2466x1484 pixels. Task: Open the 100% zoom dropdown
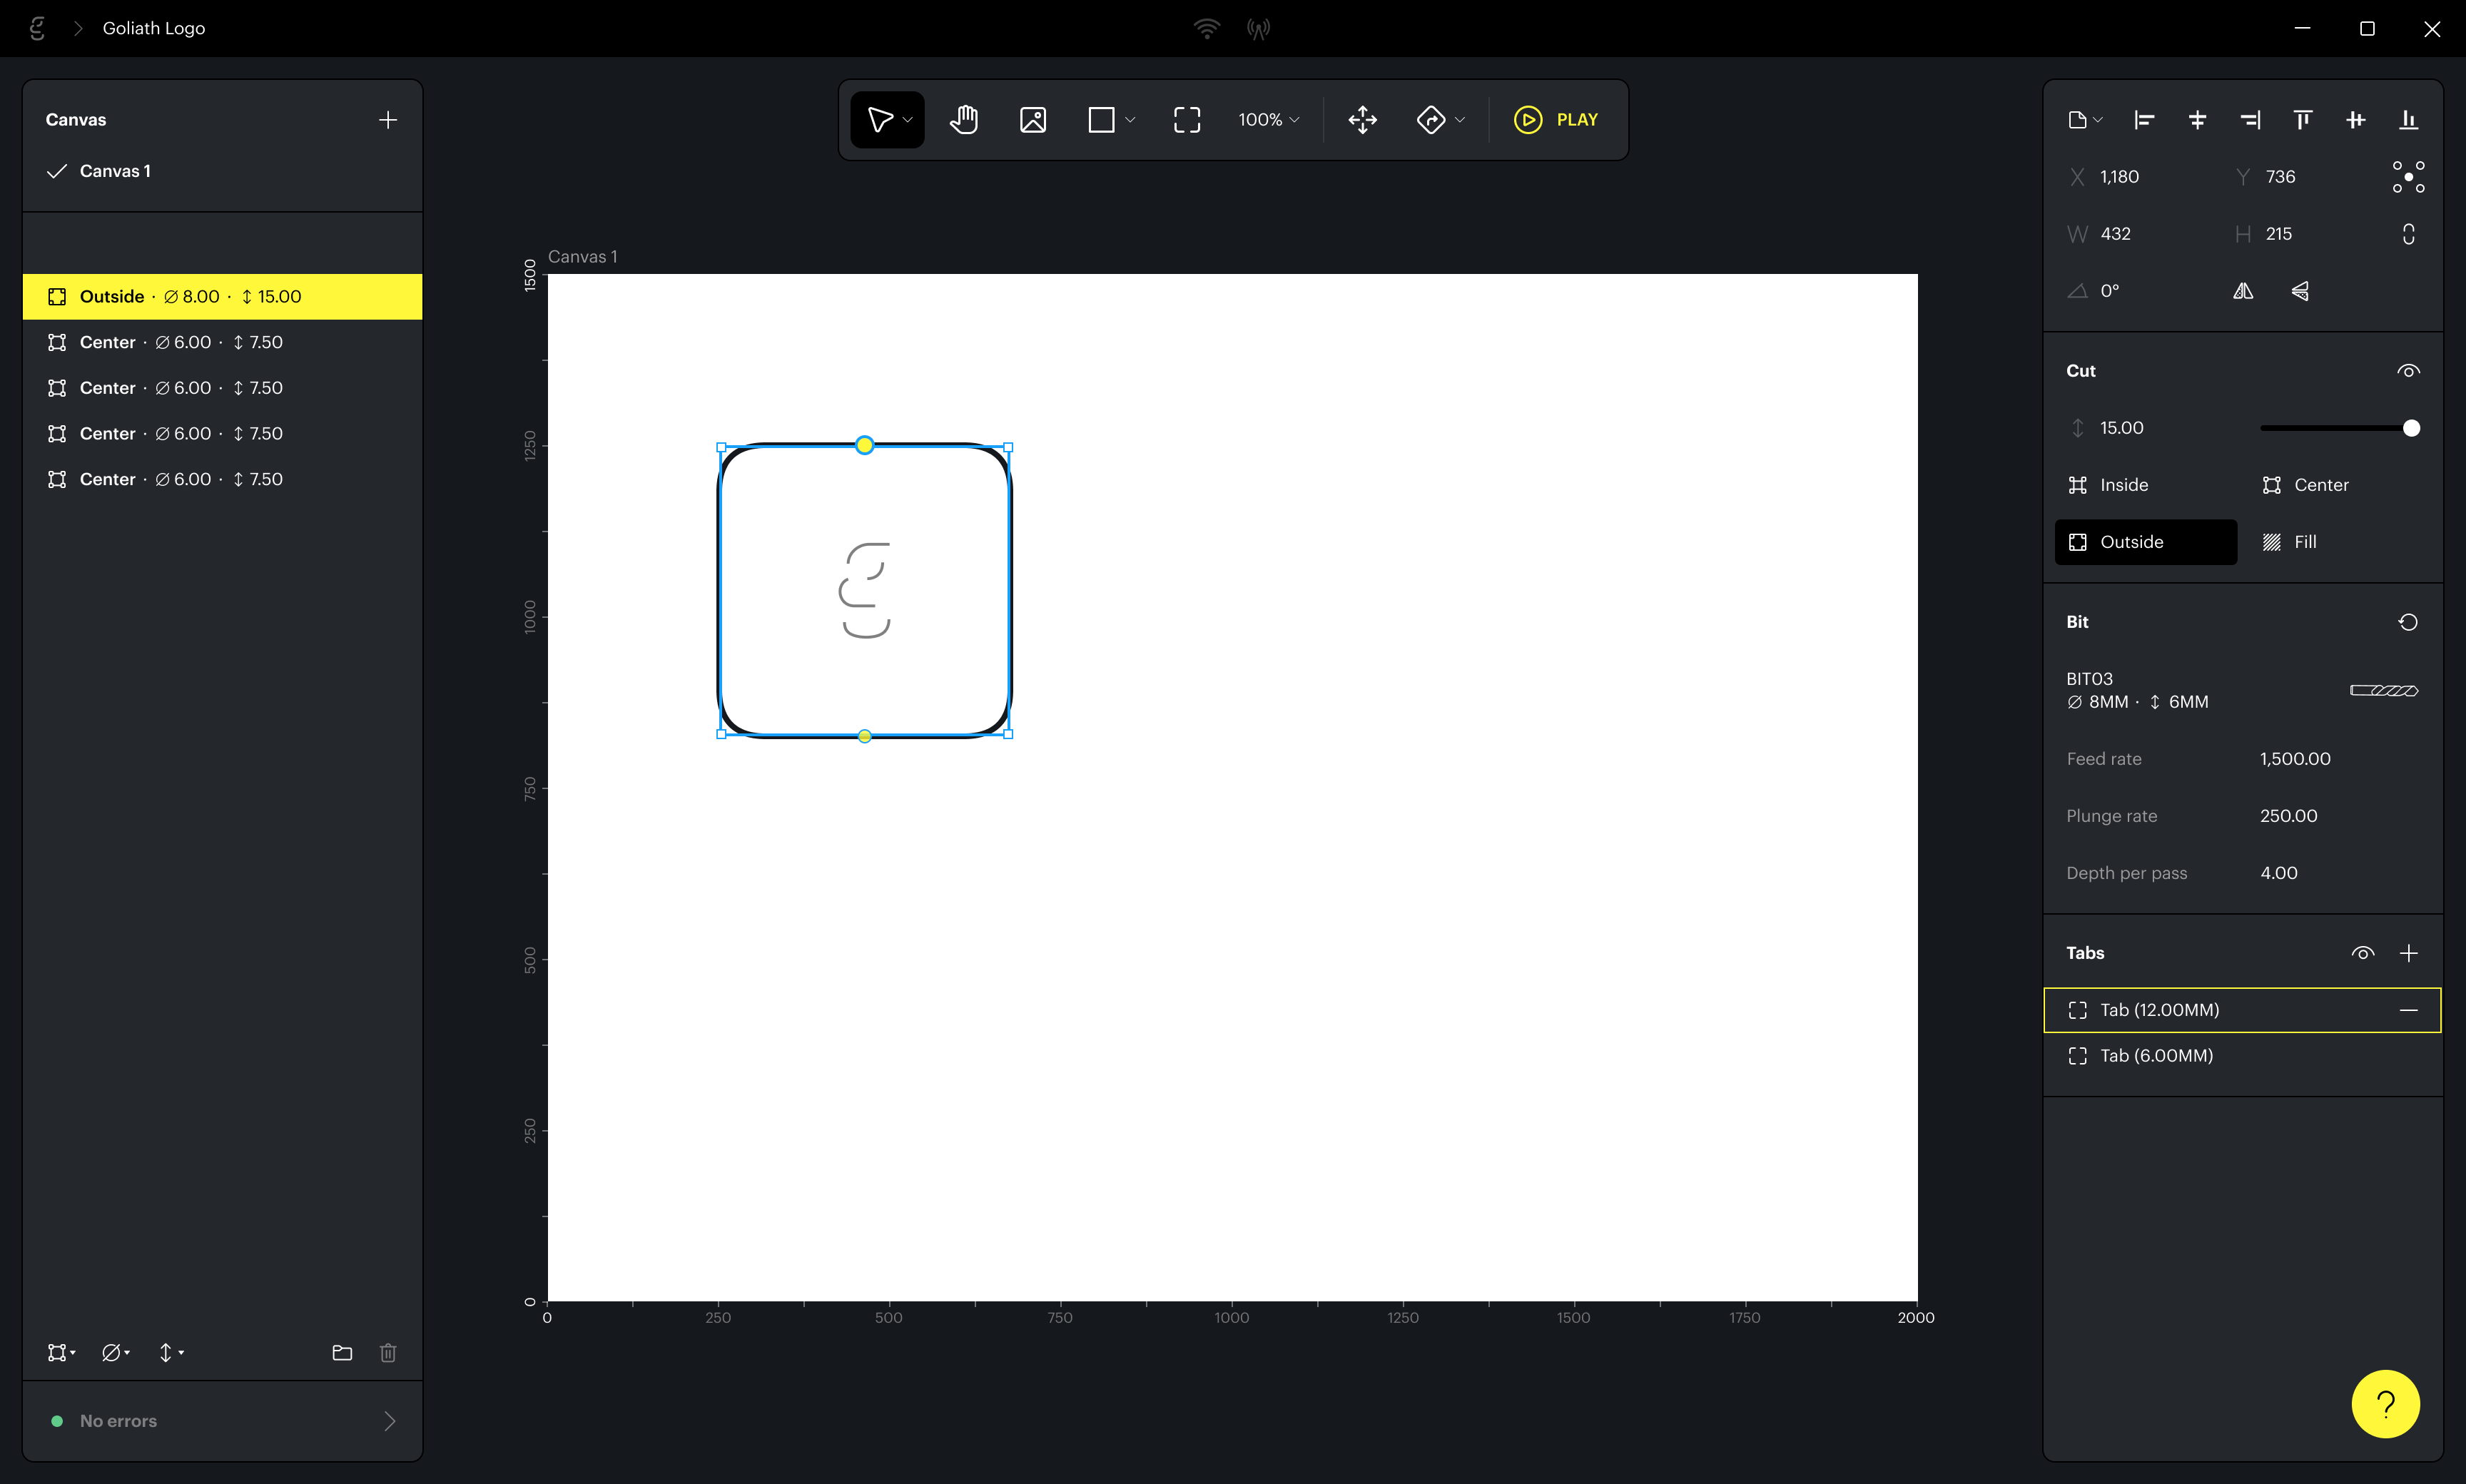[1268, 120]
